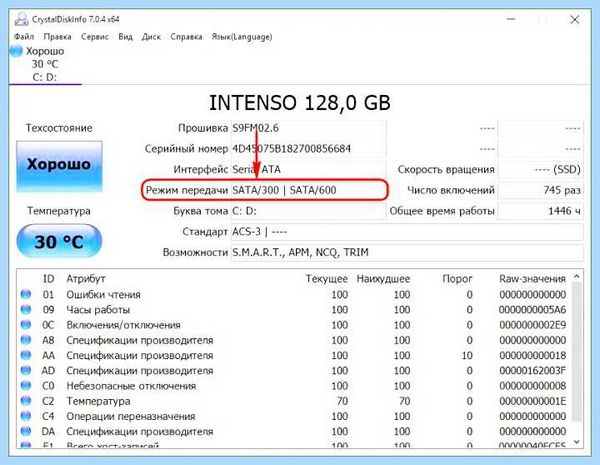
Task: Open the Сервис menu
Action: pyautogui.click(x=95, y=37)
